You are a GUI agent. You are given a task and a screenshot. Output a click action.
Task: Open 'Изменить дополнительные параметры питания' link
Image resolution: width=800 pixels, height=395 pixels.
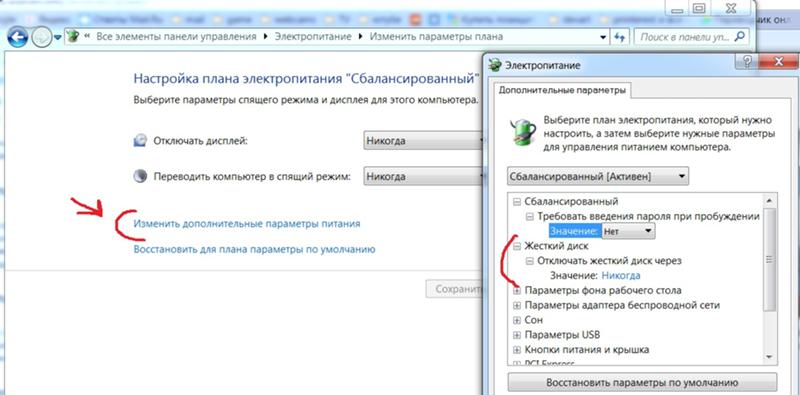(x=246, y=224)
